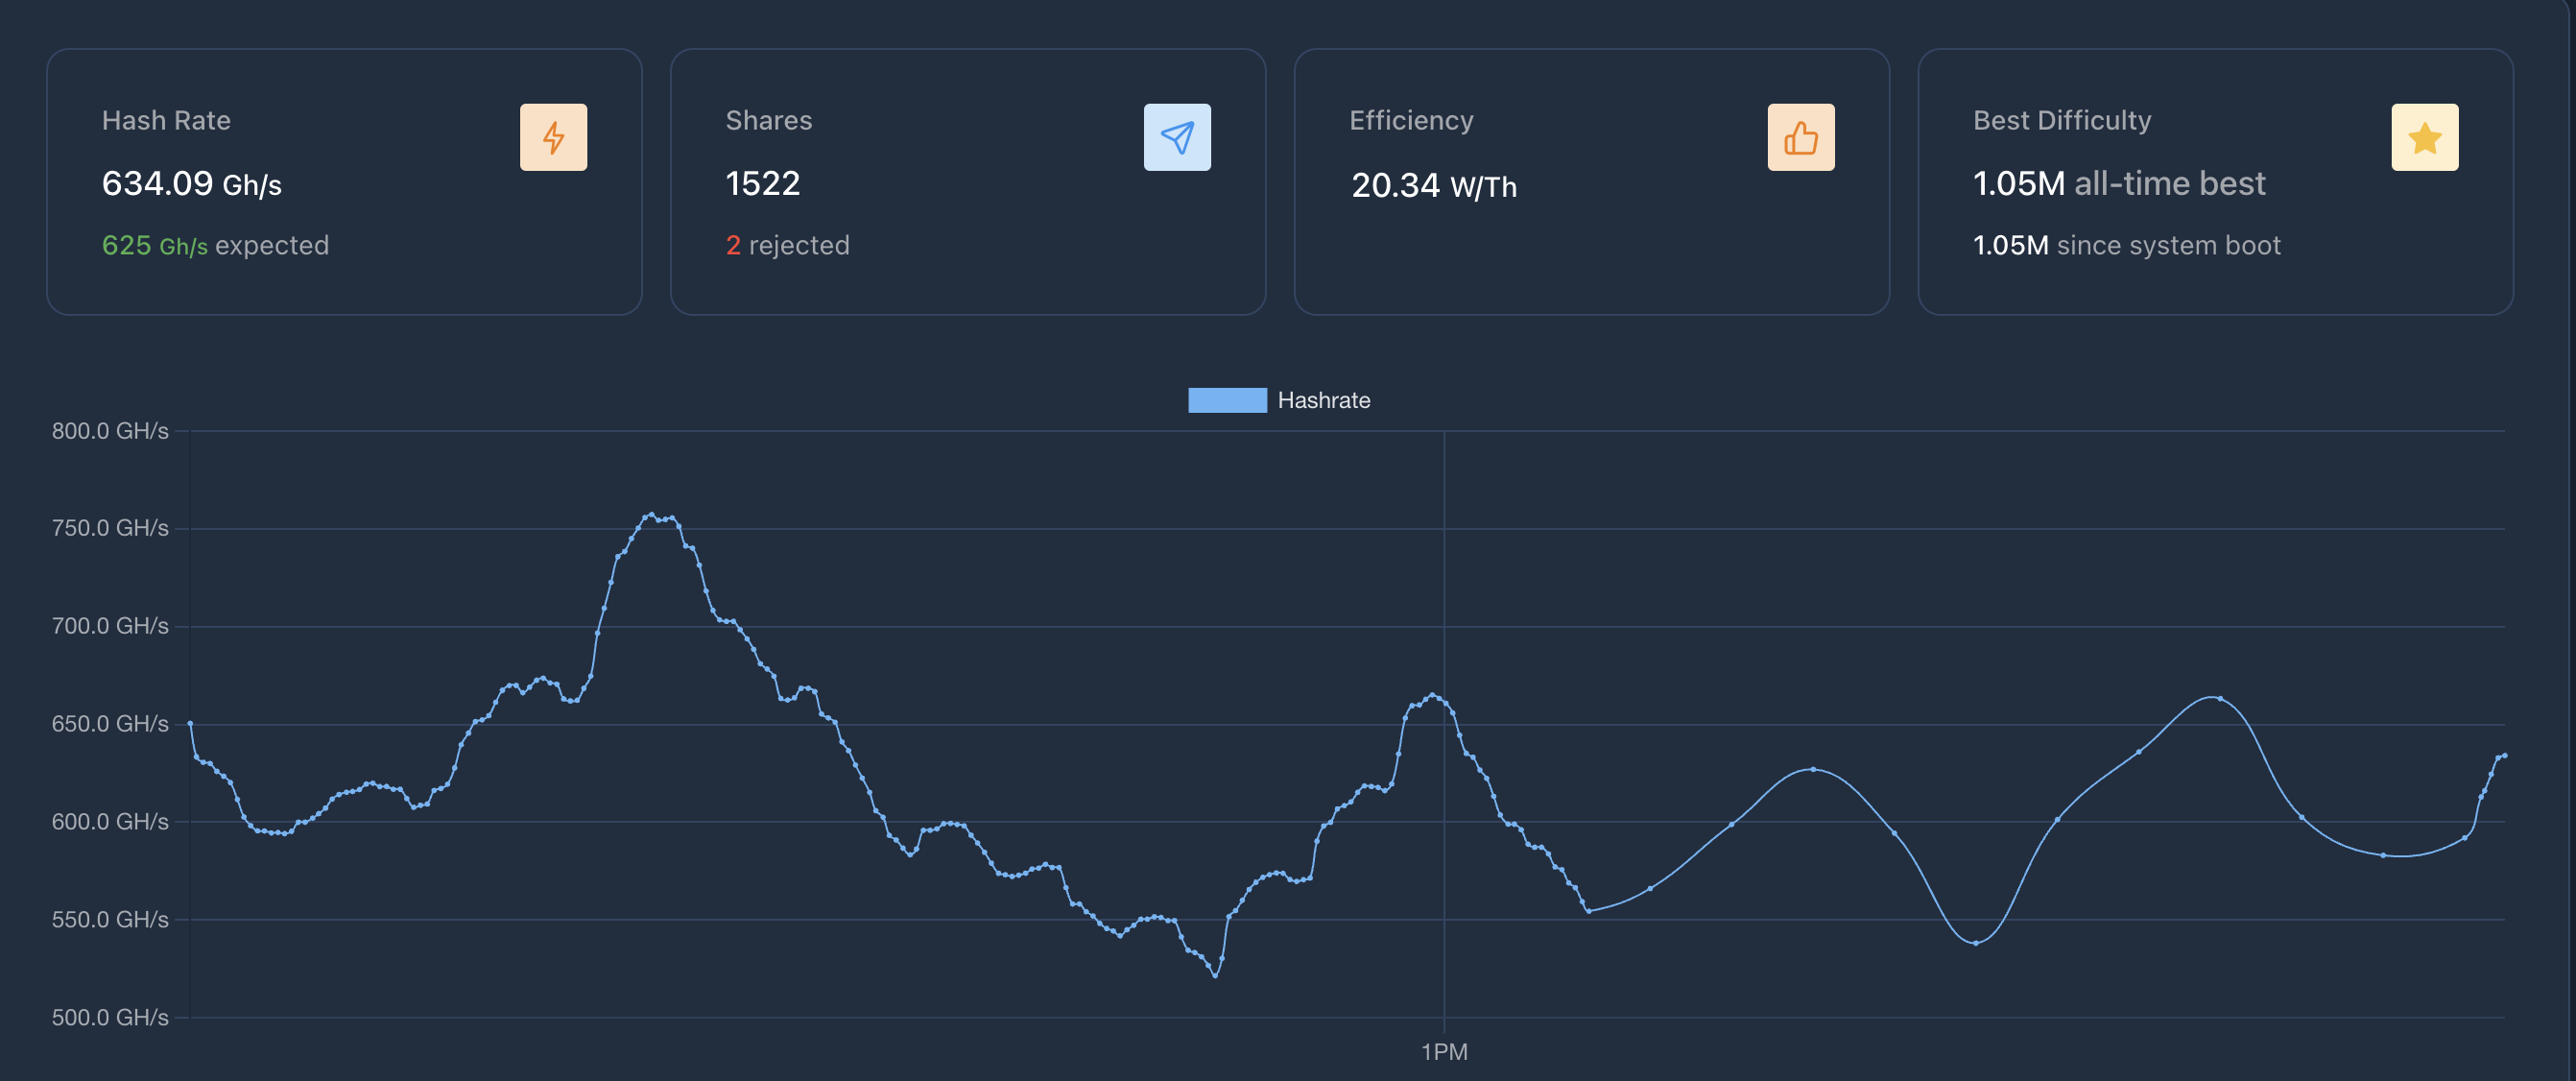Image resolution: width=2576 pixels, height=1081 pixels.
Task: Select the Hash Rate stat card
Action: (345, 180)
